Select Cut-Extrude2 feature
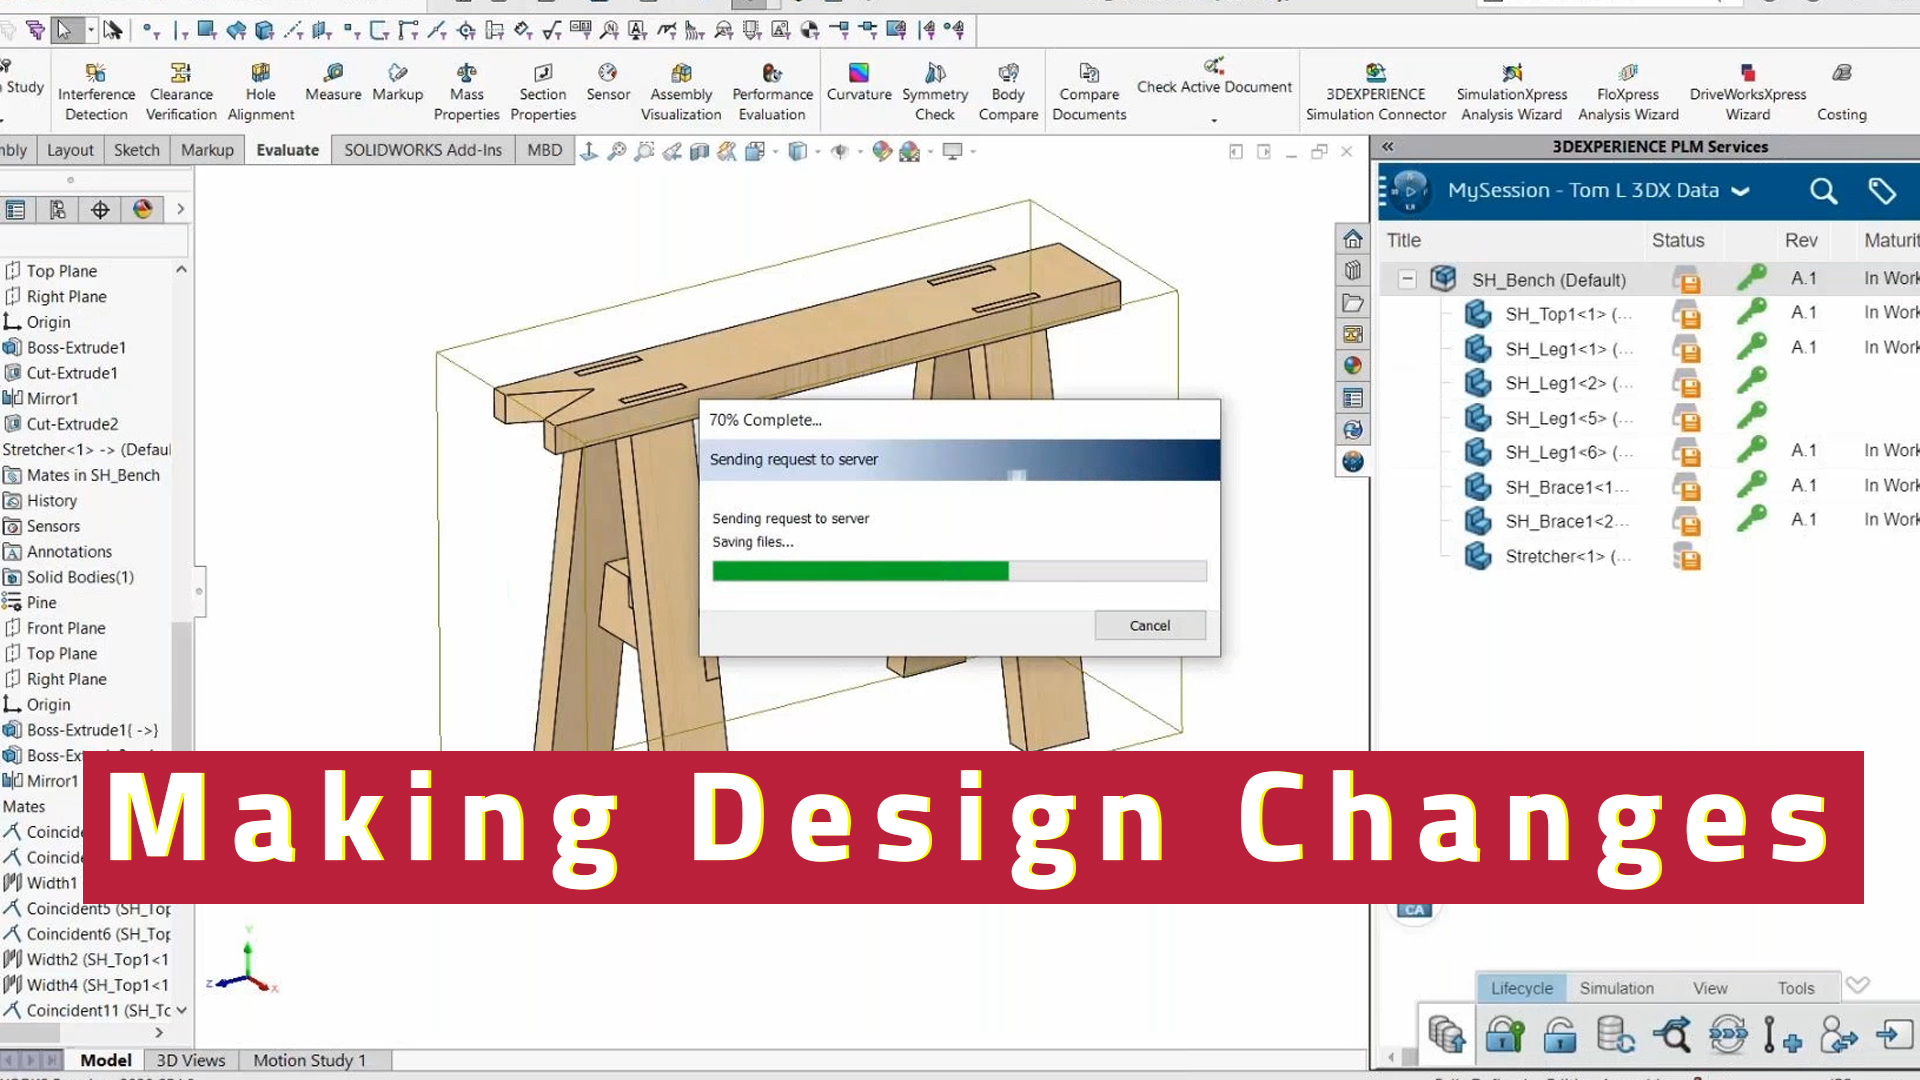The width and height of the screenshot is (1920, 1080). pyautogui.click(x=72, y=424)
